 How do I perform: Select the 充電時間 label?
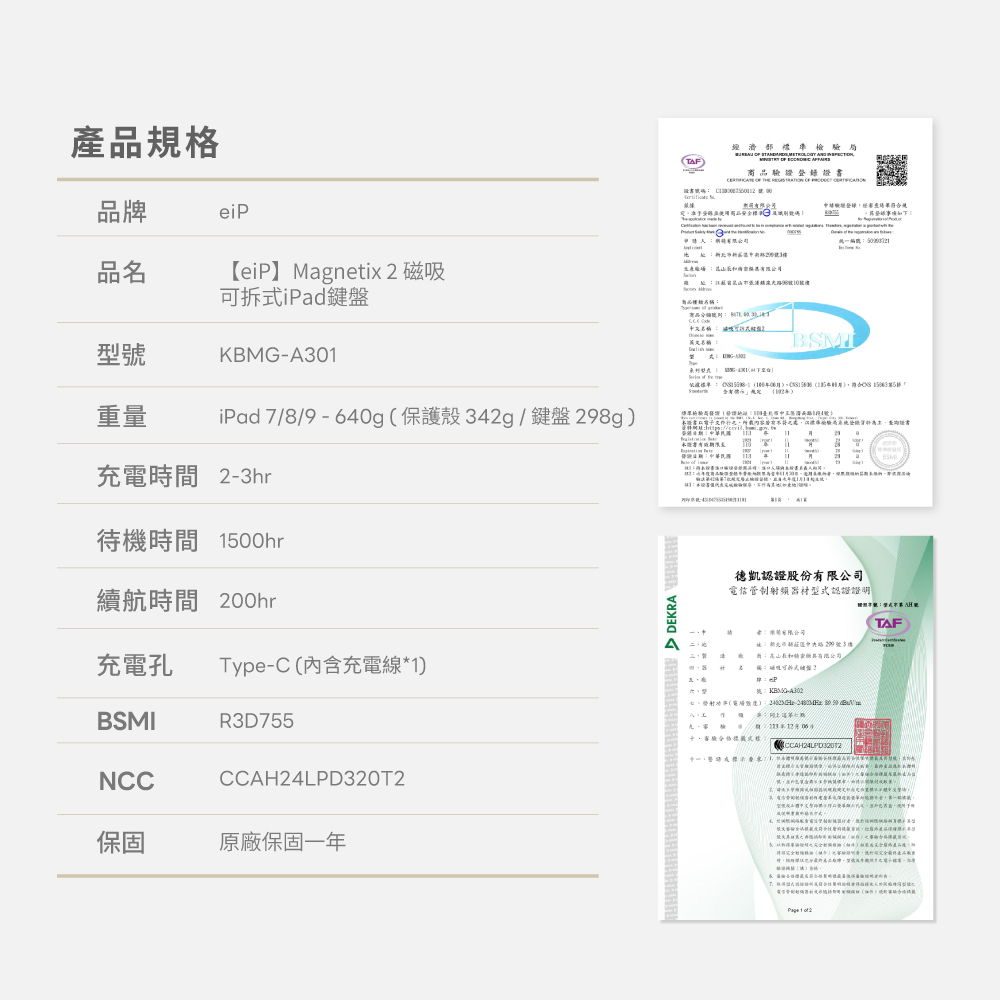coord(147,476)
